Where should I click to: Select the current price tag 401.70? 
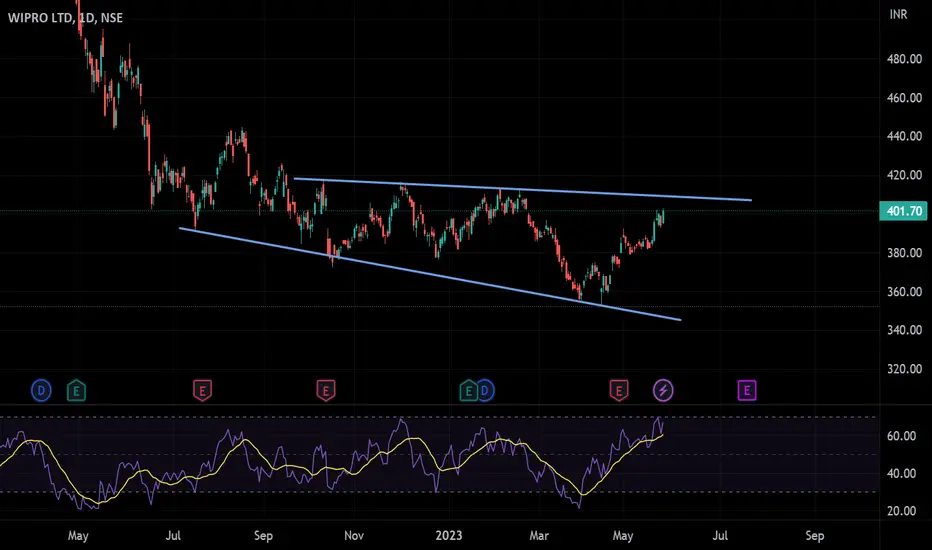tap(903, 211)
